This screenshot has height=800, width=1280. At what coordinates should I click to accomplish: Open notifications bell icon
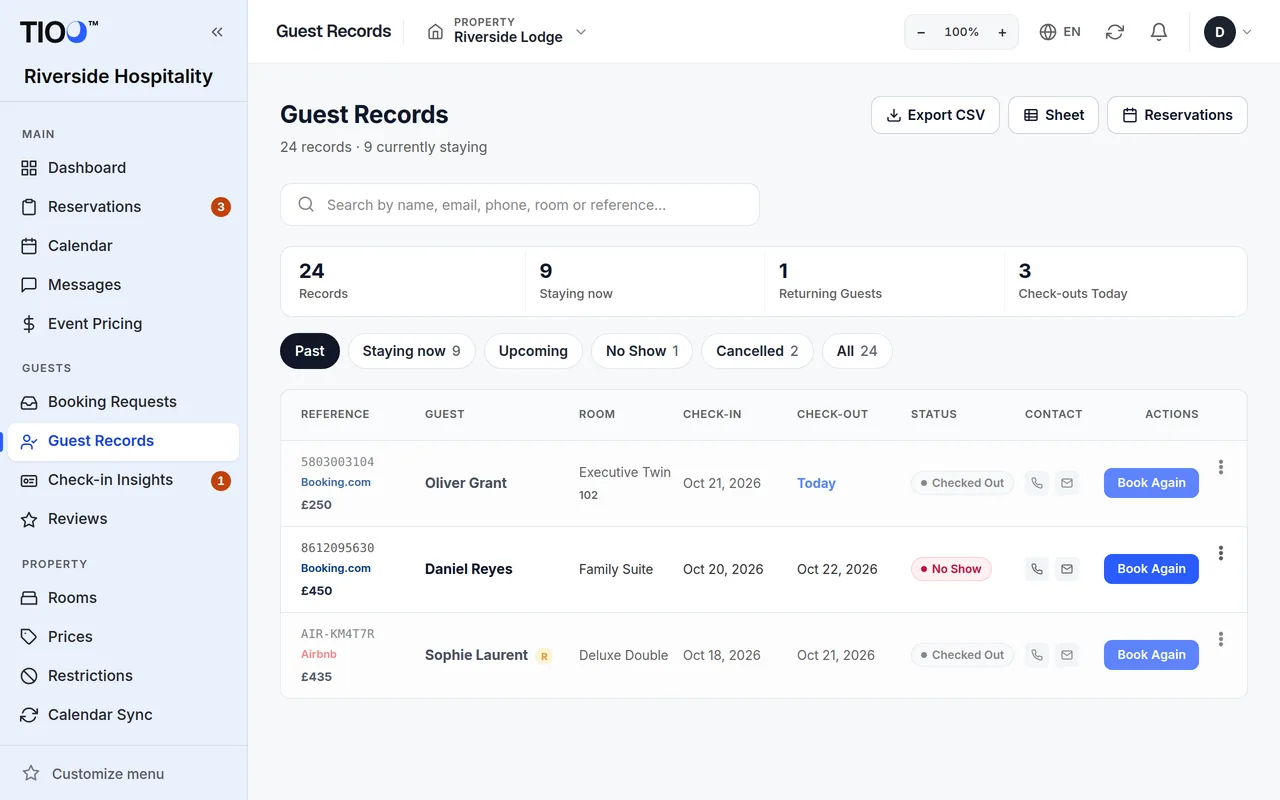tap(1159, 32)
